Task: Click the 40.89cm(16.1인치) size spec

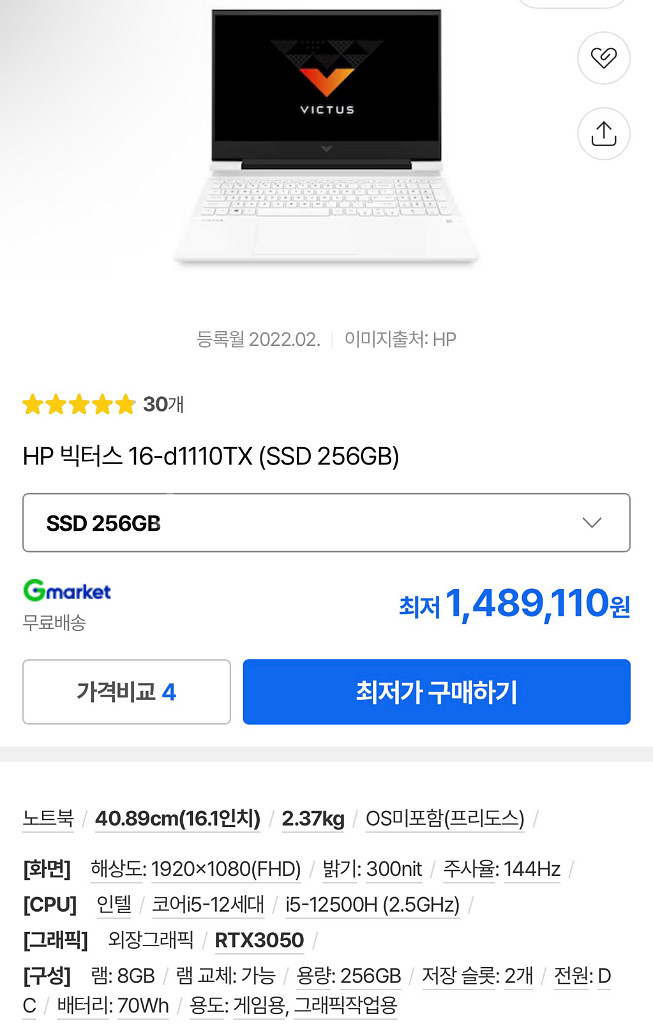Action: [x=180, y=818]
